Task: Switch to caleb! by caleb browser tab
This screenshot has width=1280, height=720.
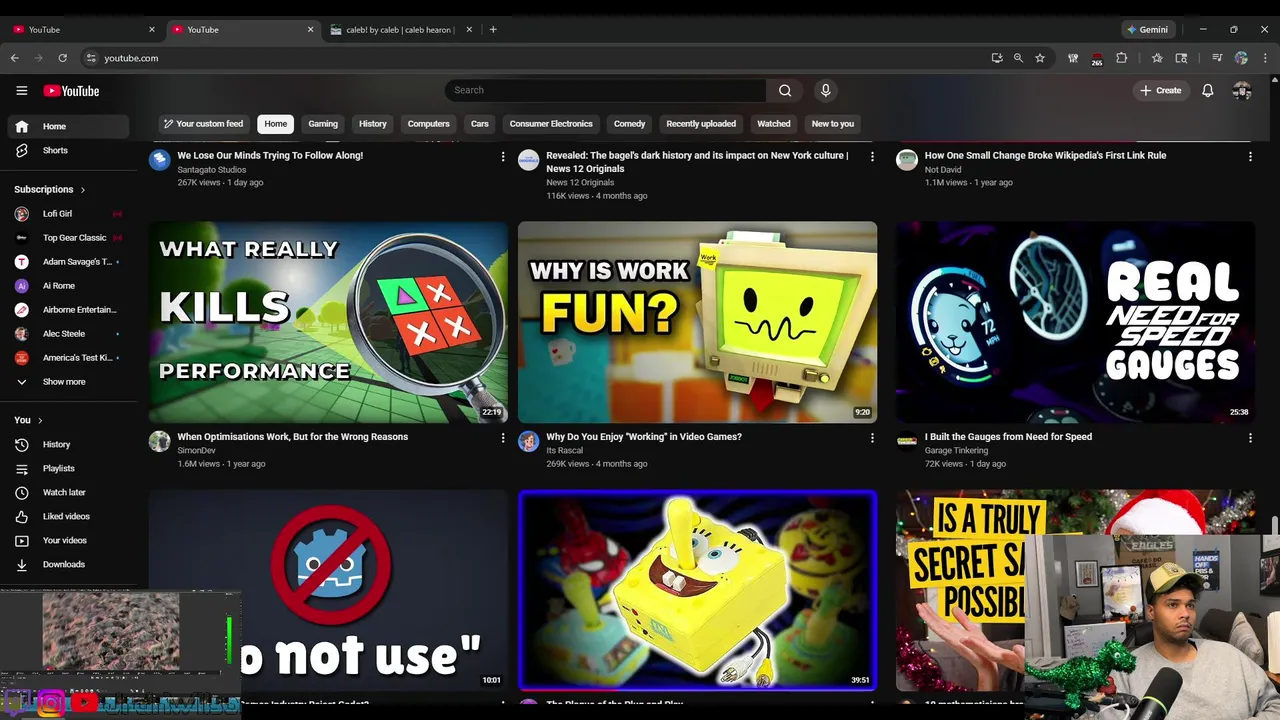Action: (x=400, y=29)
